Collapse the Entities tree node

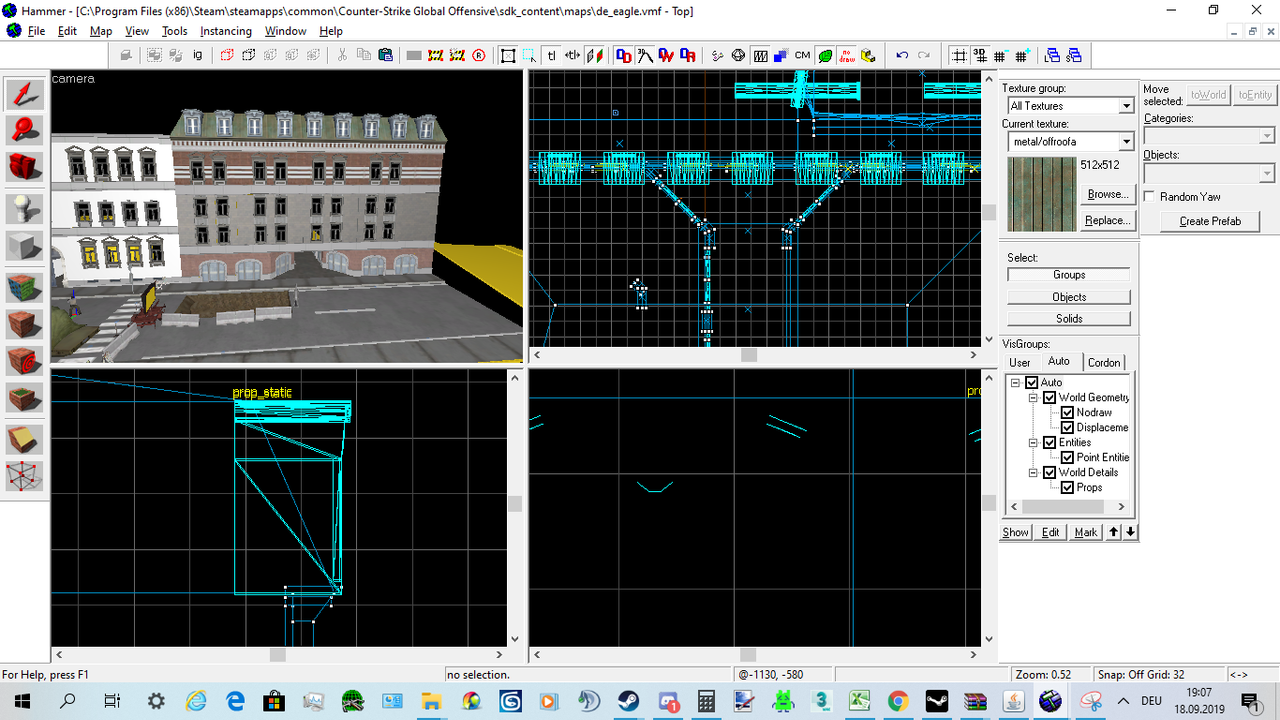click(1033, 443)
